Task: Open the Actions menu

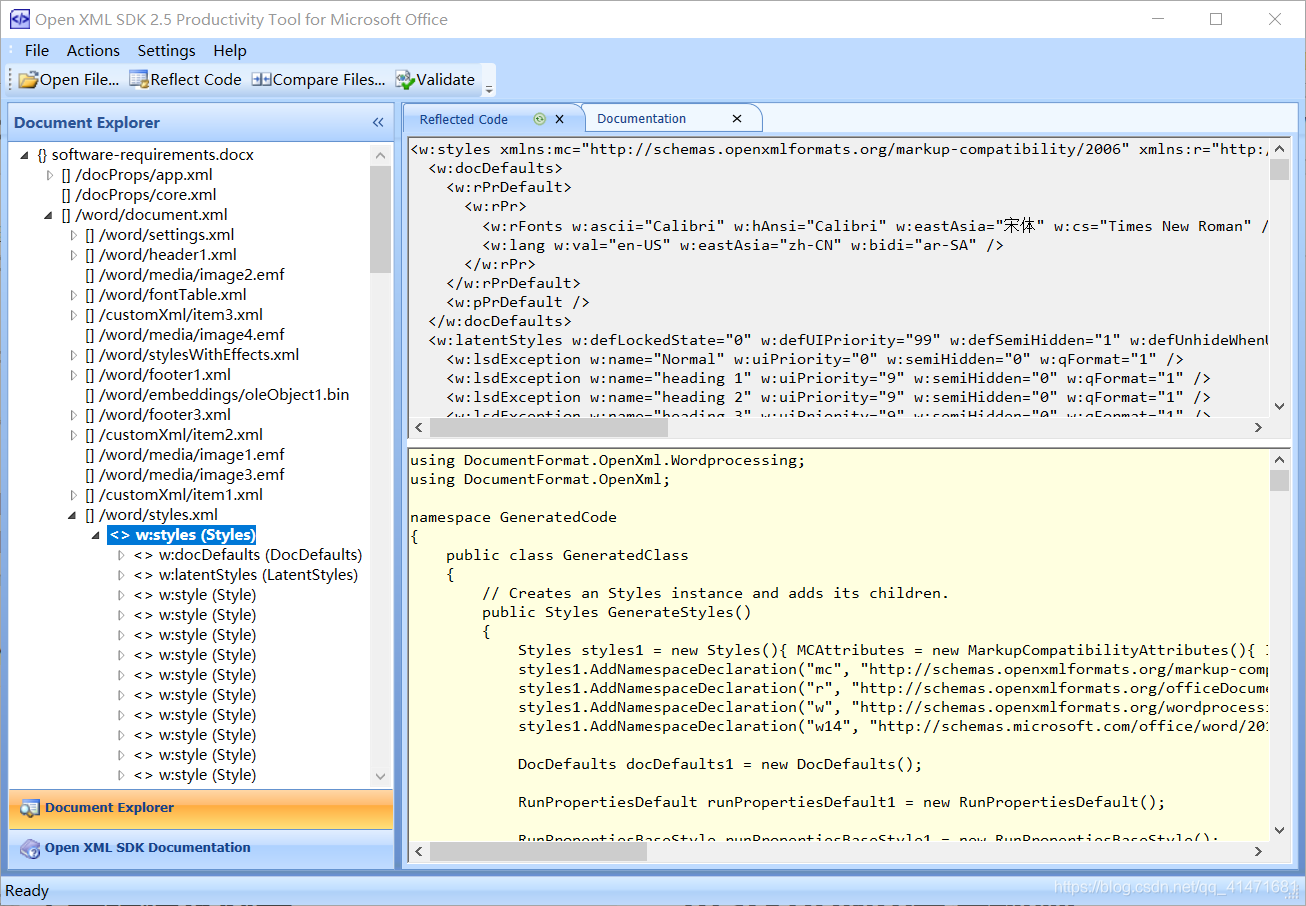Action: (x=93, y=51)
